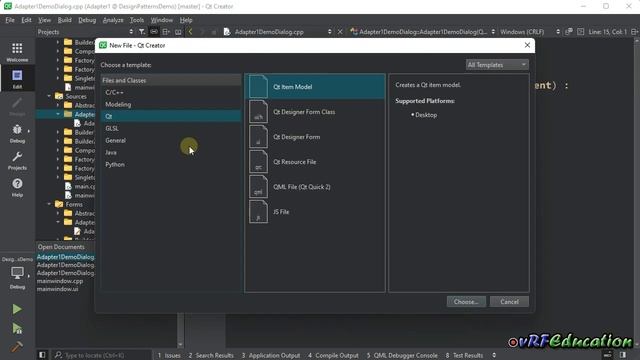Toggle the right sidebar visibility
This screenshot has height=360, width=640.
[623, 355]
